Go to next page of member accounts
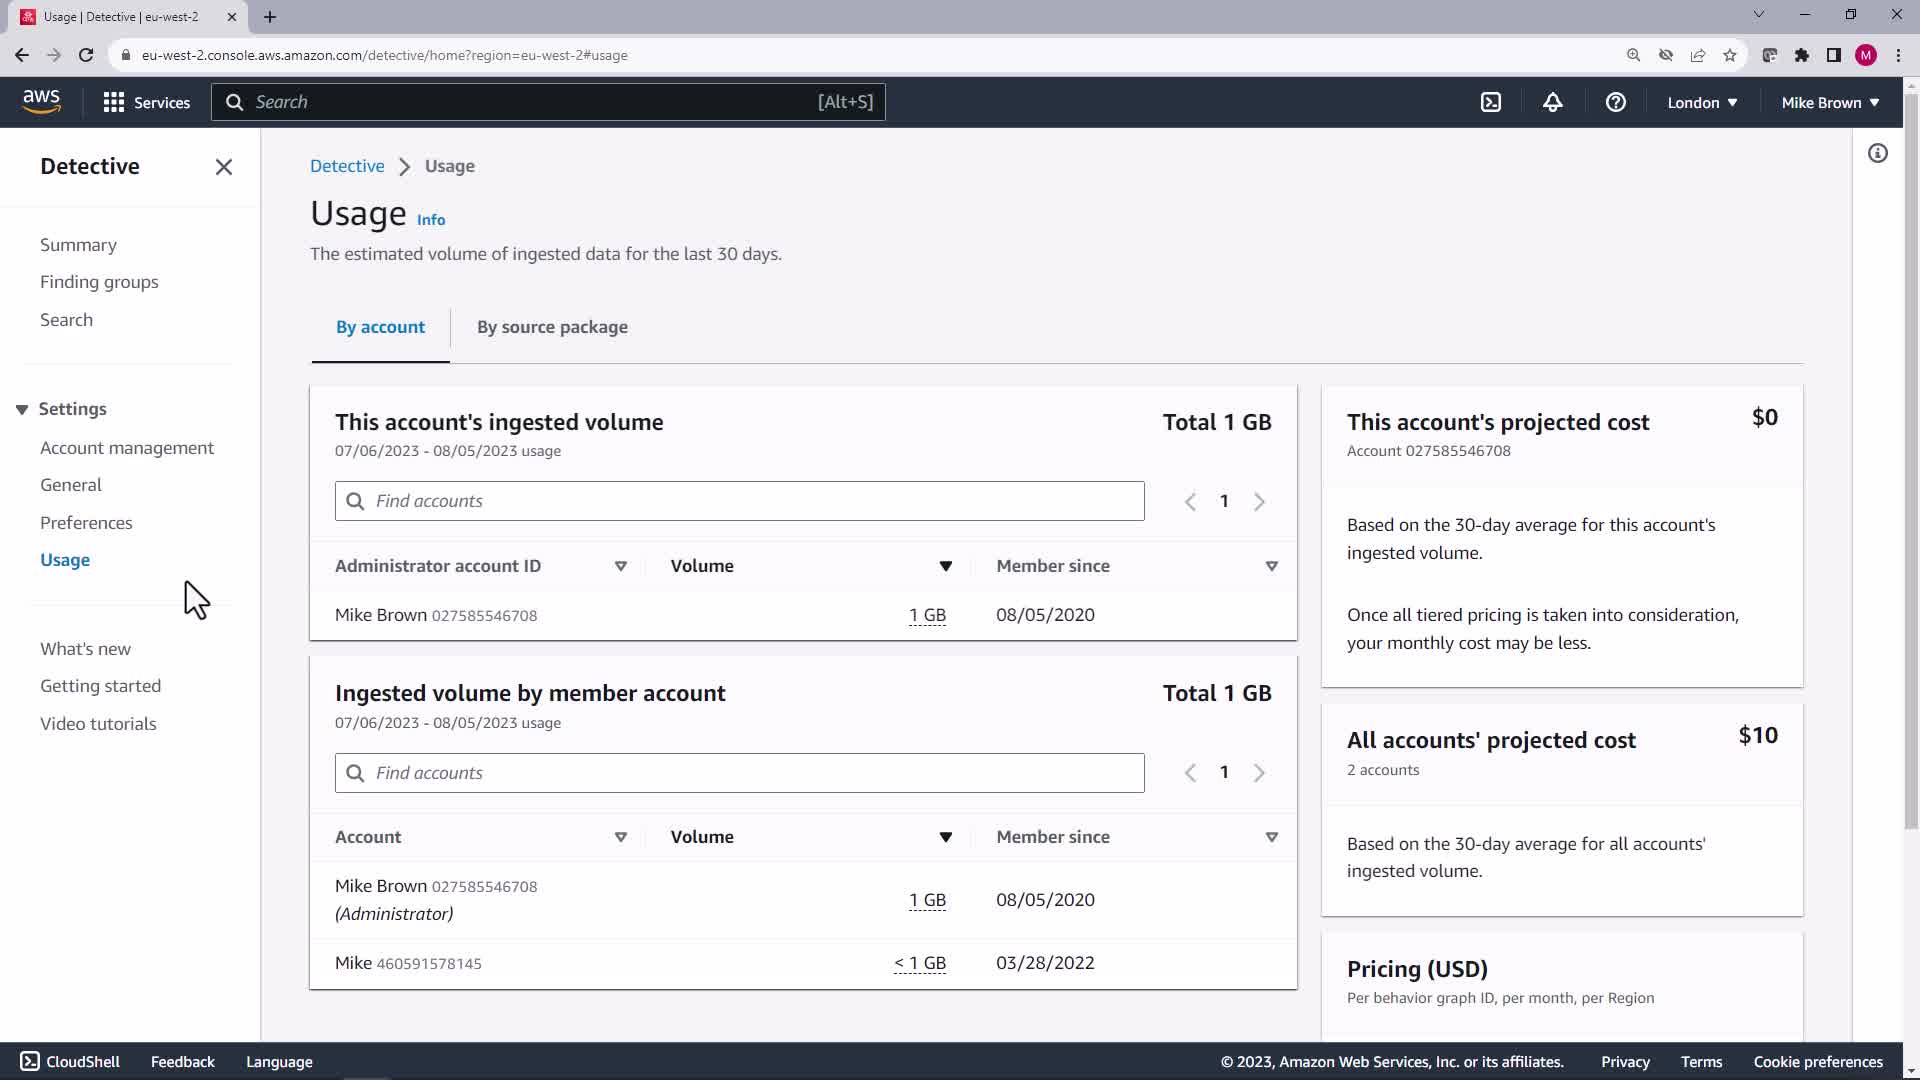This screenshot has width=1920, height=1080. pos(1259,773)
